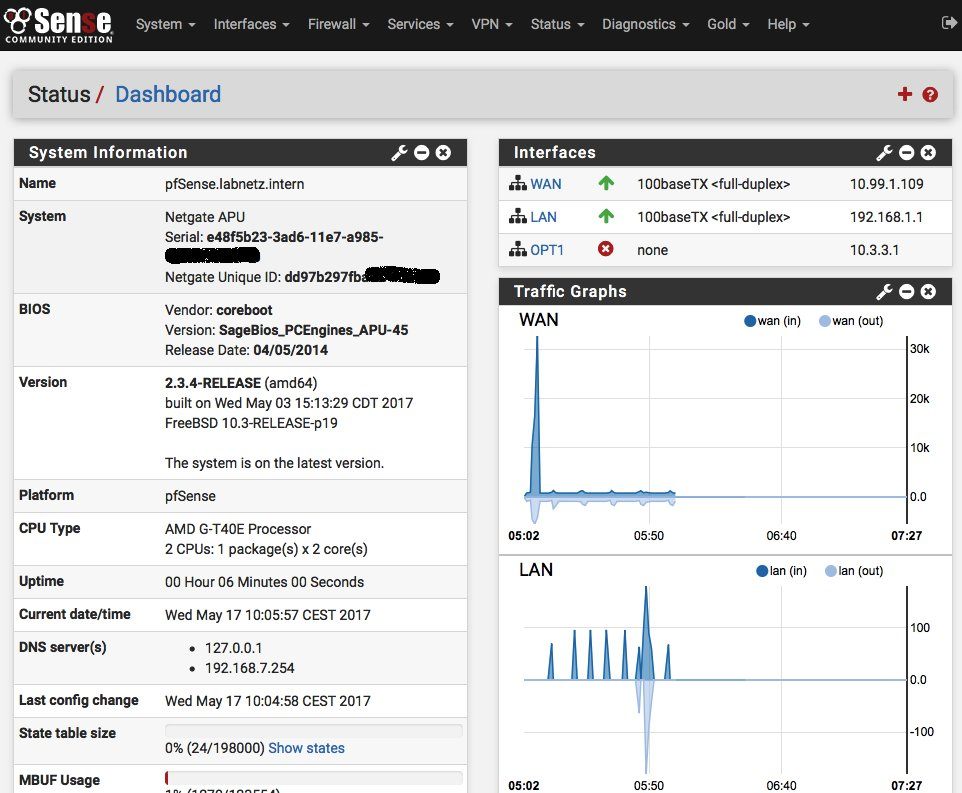This screenshot has width=962, height=793.
Task: Toggle the lan (in) legend swatch
Action: (762, 571)
